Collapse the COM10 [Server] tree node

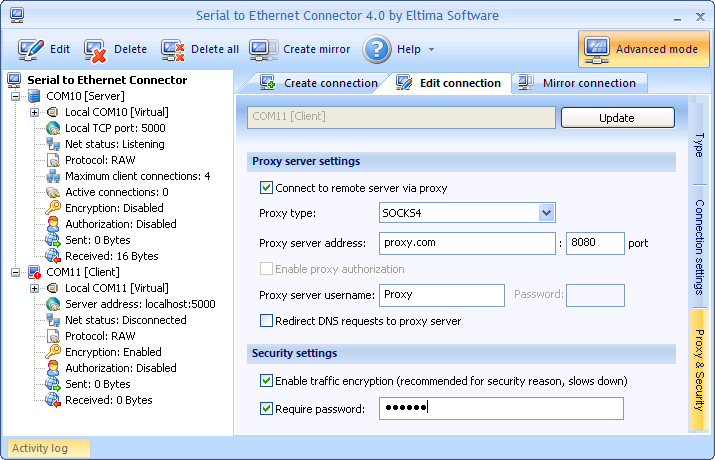point(16,96)
